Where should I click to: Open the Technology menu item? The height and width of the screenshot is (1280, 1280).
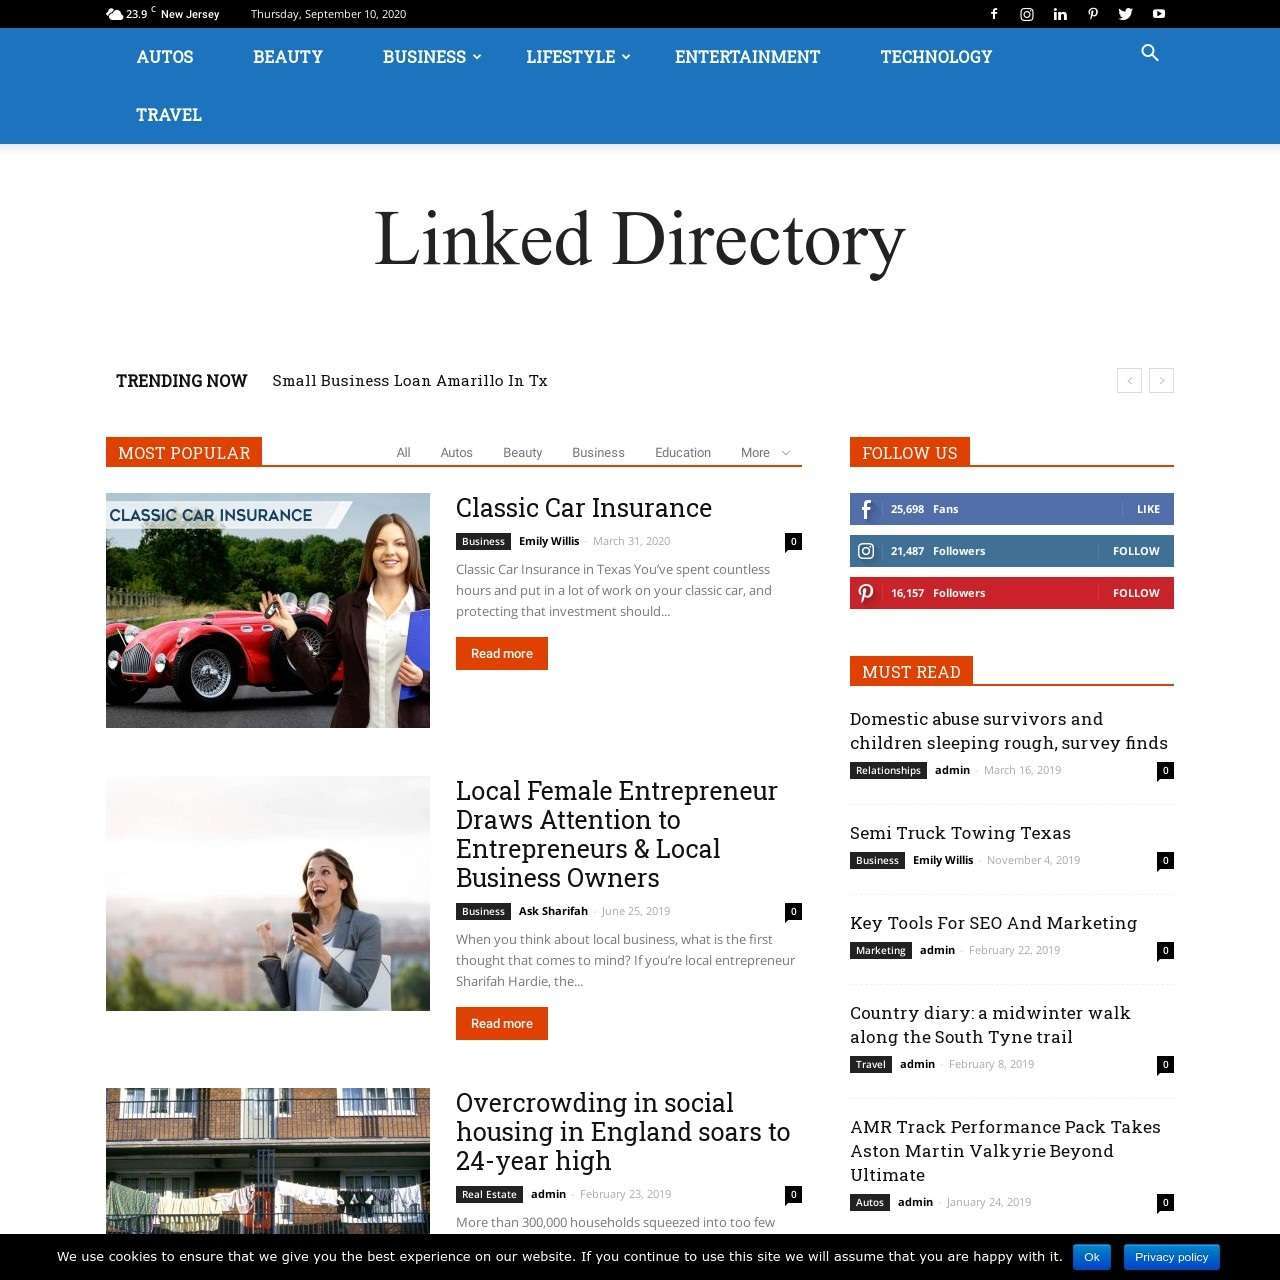pos(936,57)
